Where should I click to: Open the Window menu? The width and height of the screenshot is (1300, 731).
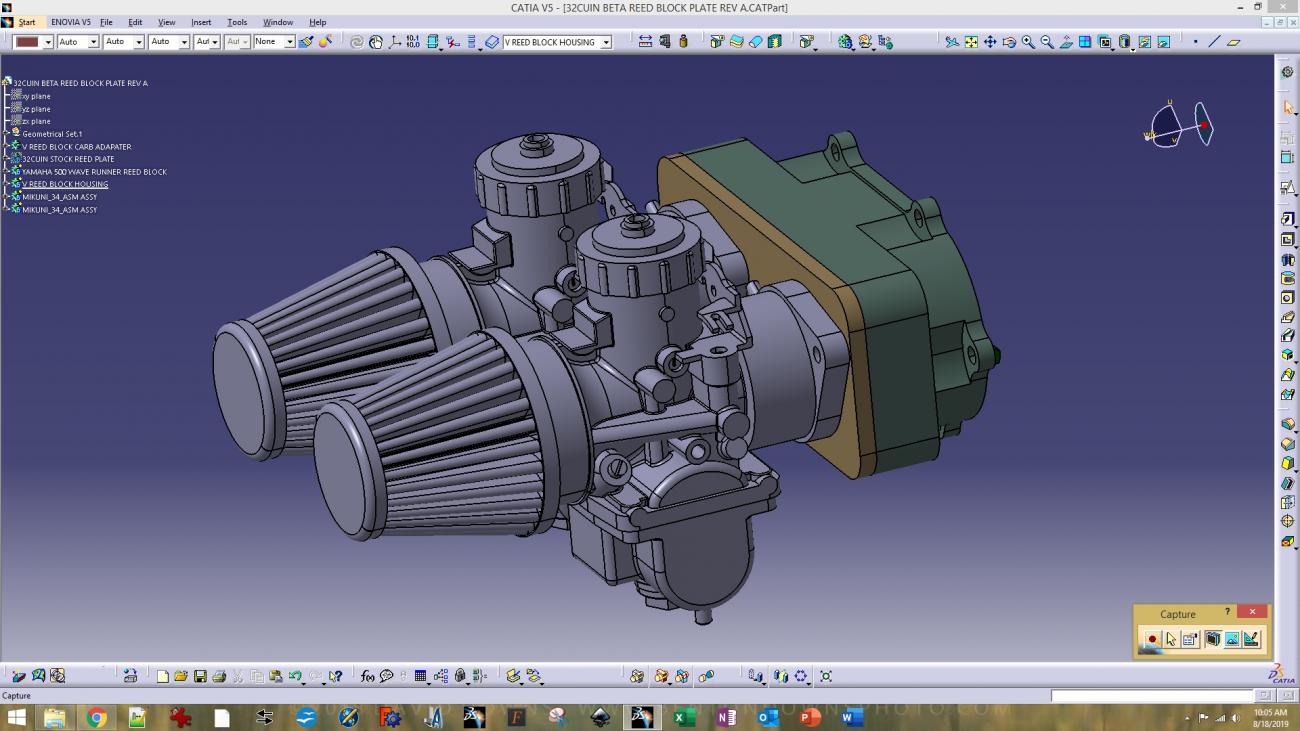(278, 22)
